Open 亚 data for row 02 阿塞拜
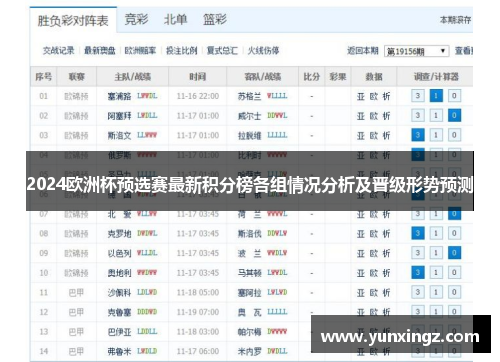The height and width of the screenshot is (362, 500). (361, 116)
